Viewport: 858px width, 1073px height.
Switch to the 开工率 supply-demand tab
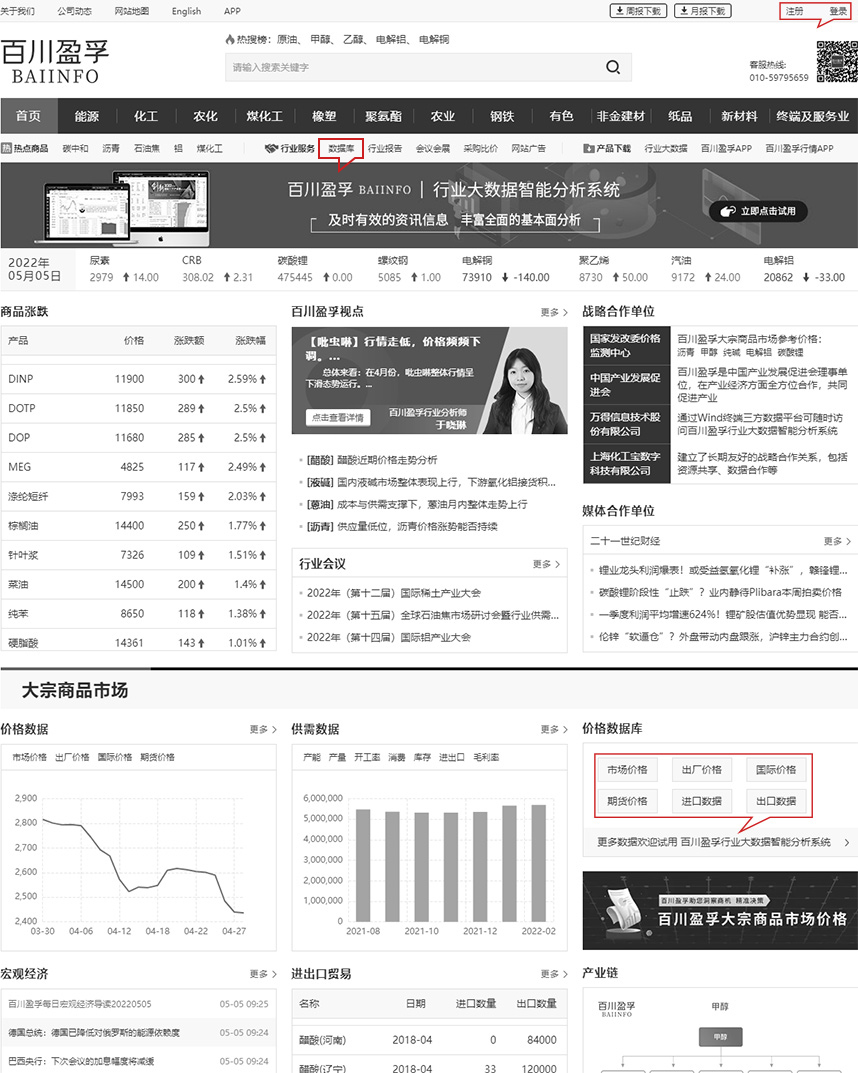tap(367, 757)
